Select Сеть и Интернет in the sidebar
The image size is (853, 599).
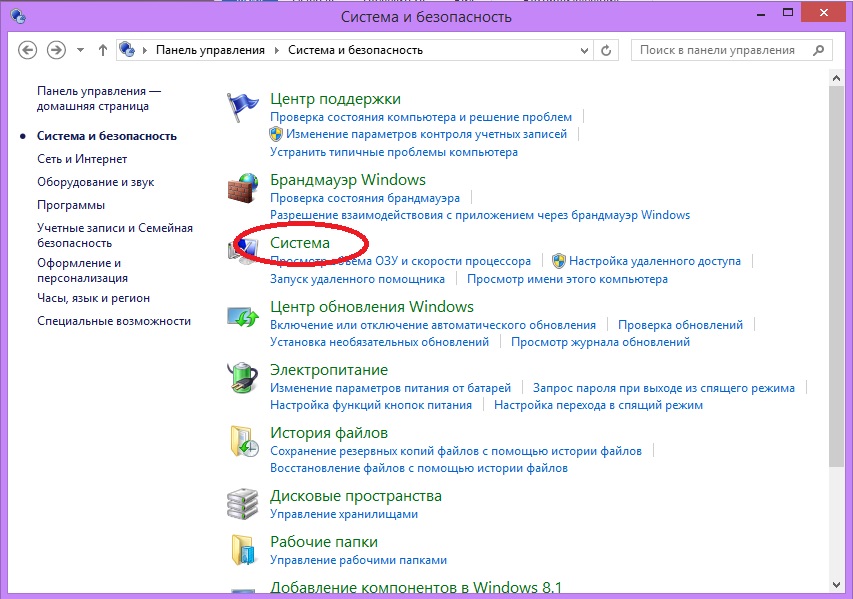click(x=82, y=159)
